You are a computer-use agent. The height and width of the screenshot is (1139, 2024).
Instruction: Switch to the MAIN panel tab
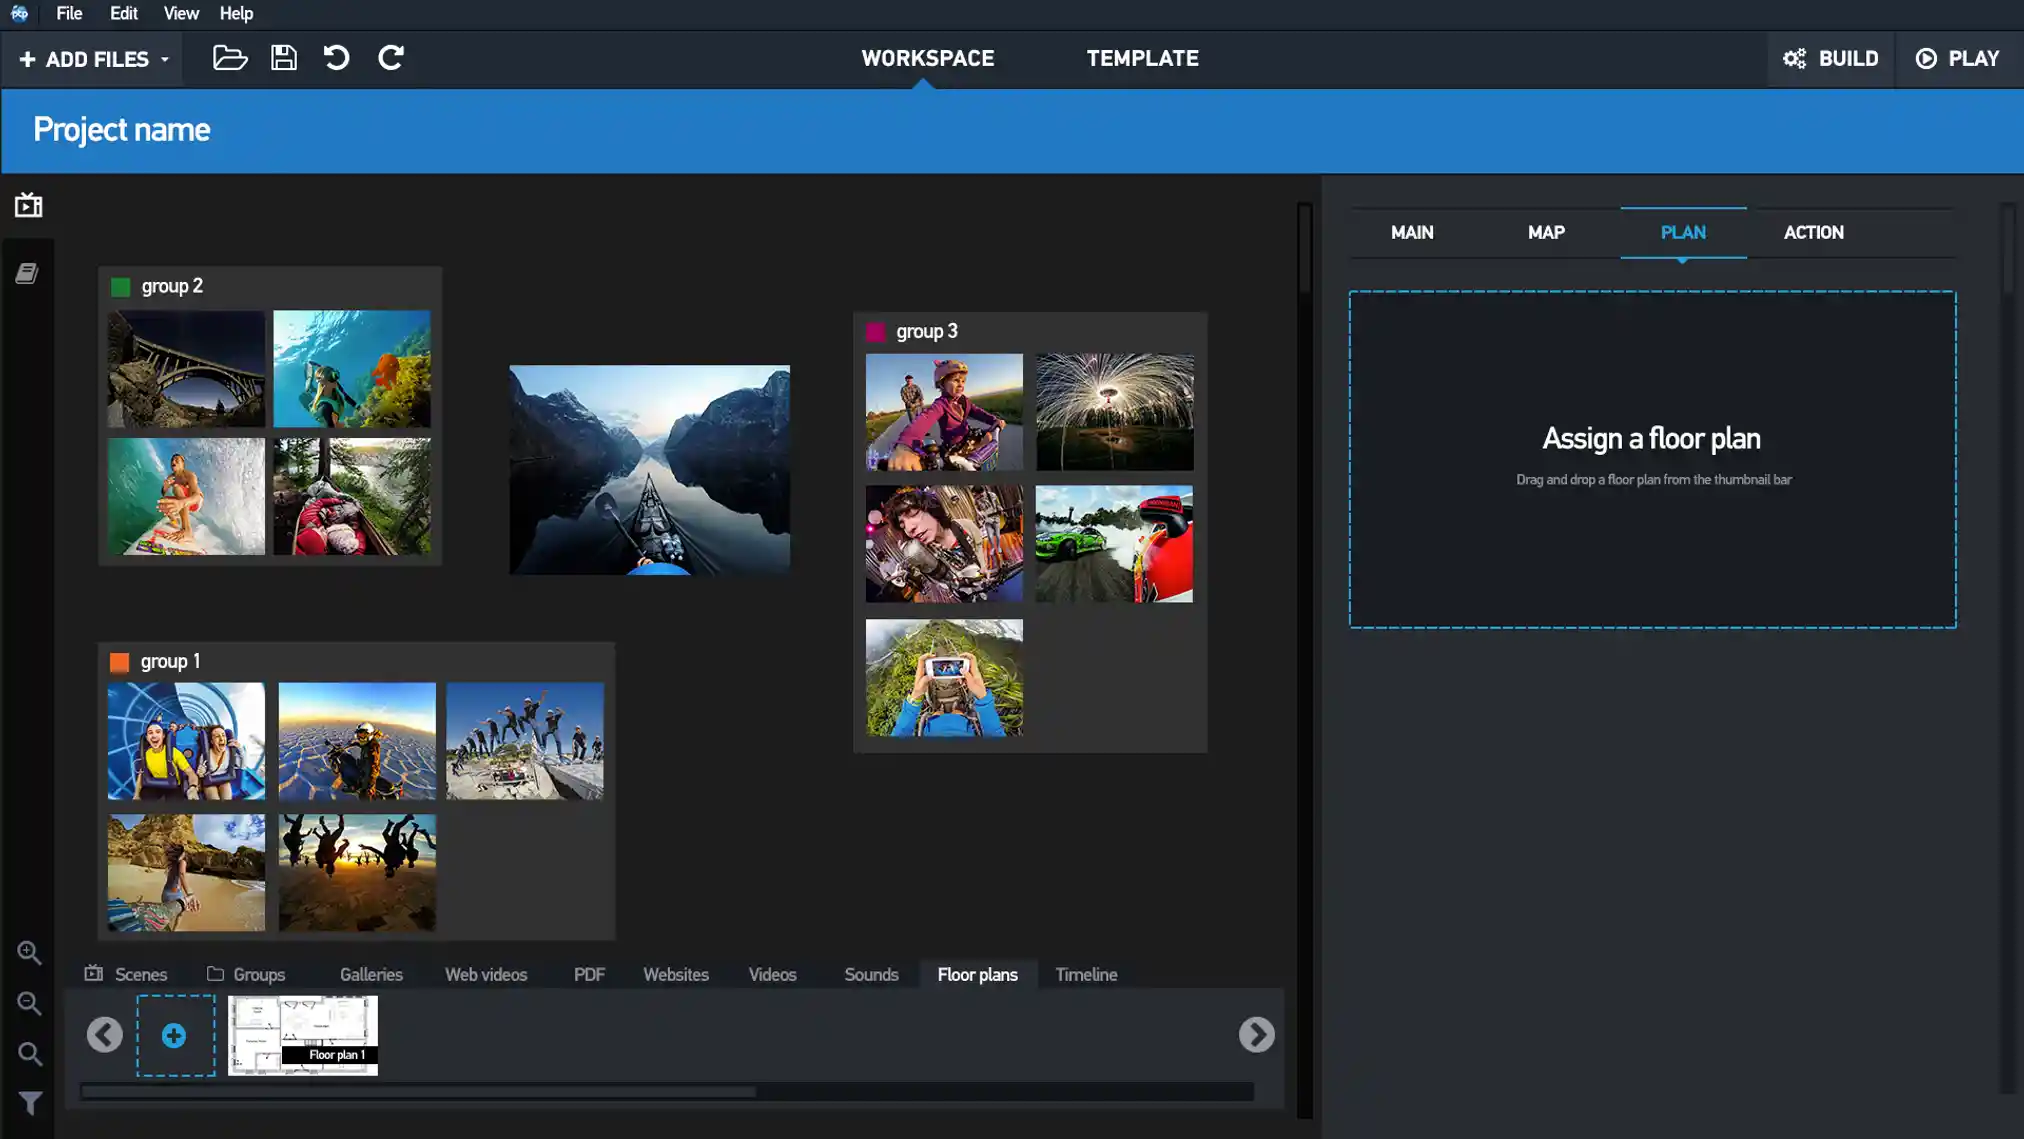tap(1412, 232)
